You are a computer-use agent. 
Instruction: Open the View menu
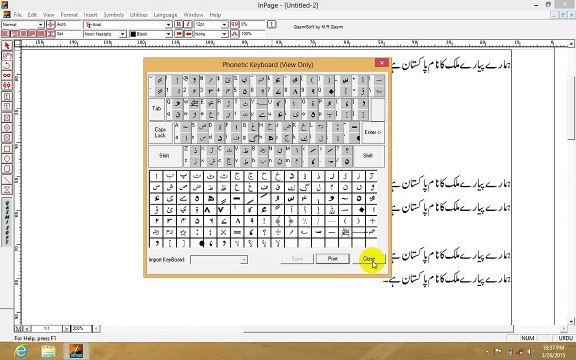48,15
